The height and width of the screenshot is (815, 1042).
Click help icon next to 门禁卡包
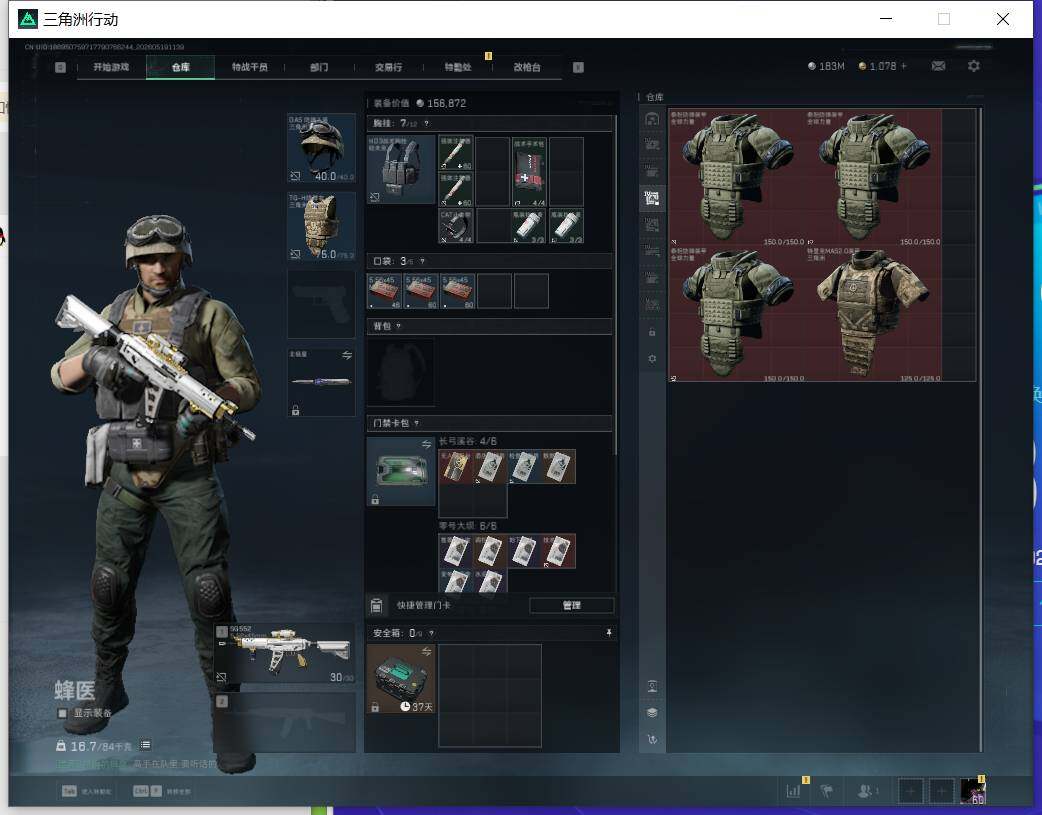[417, 423]
